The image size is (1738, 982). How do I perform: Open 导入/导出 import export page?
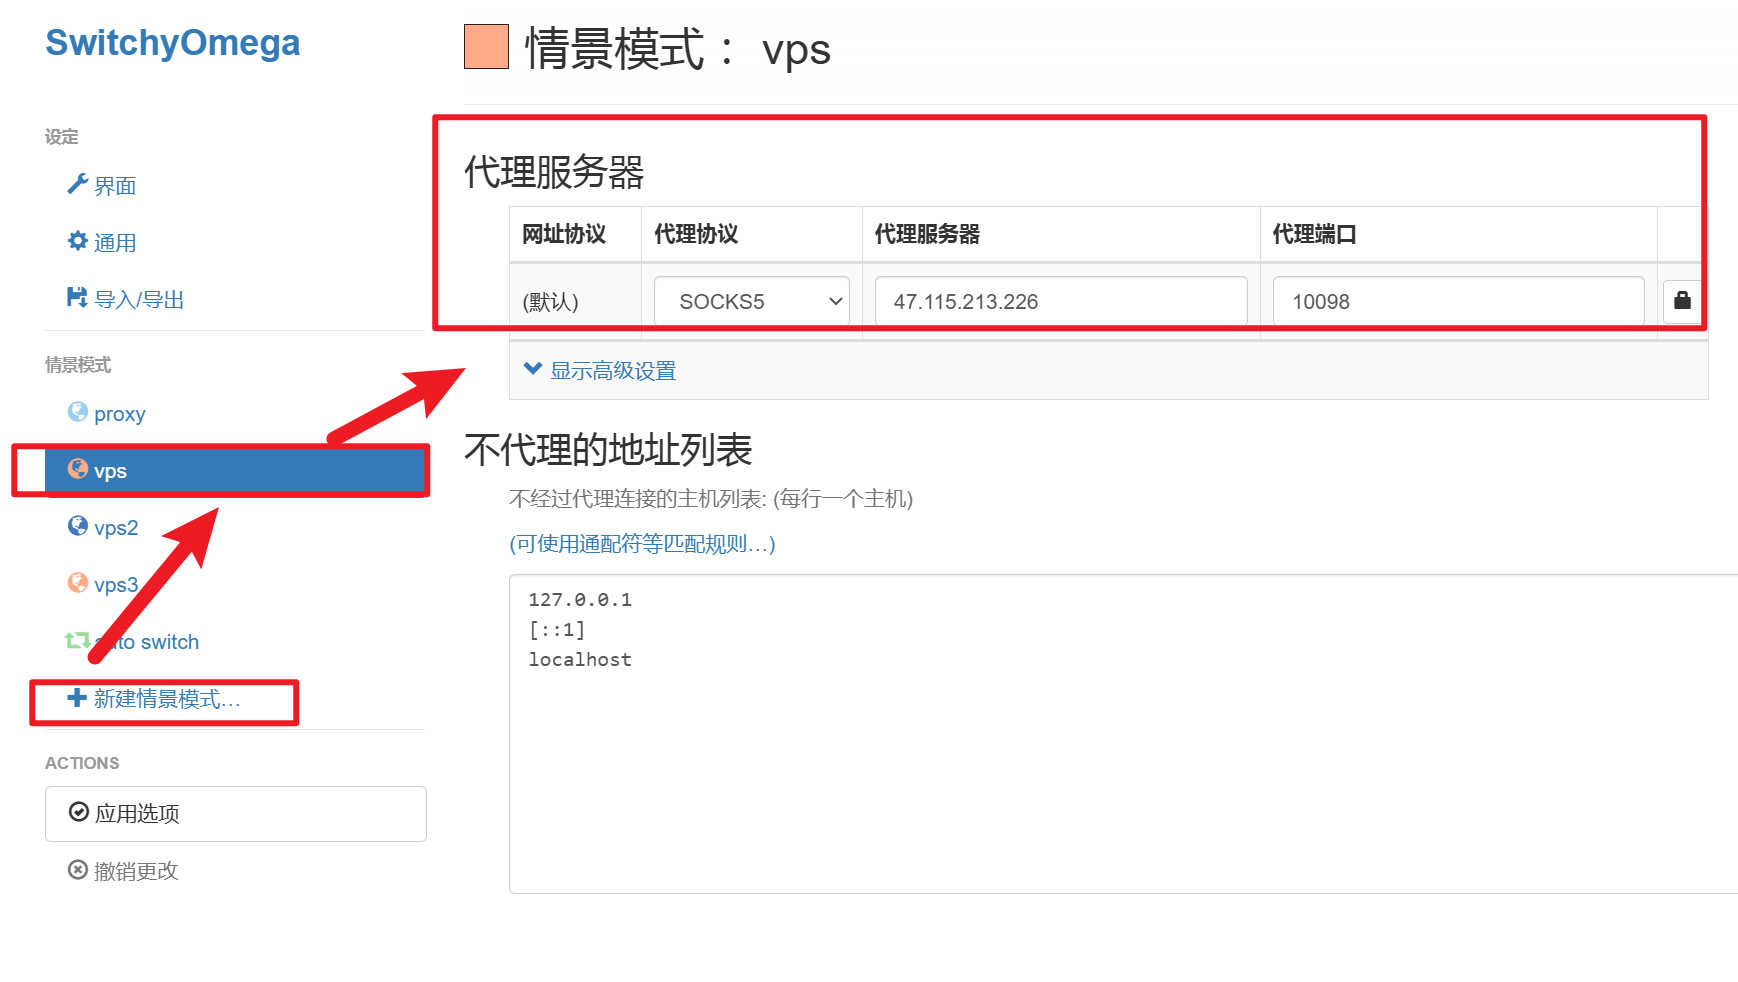pos(139,300)
